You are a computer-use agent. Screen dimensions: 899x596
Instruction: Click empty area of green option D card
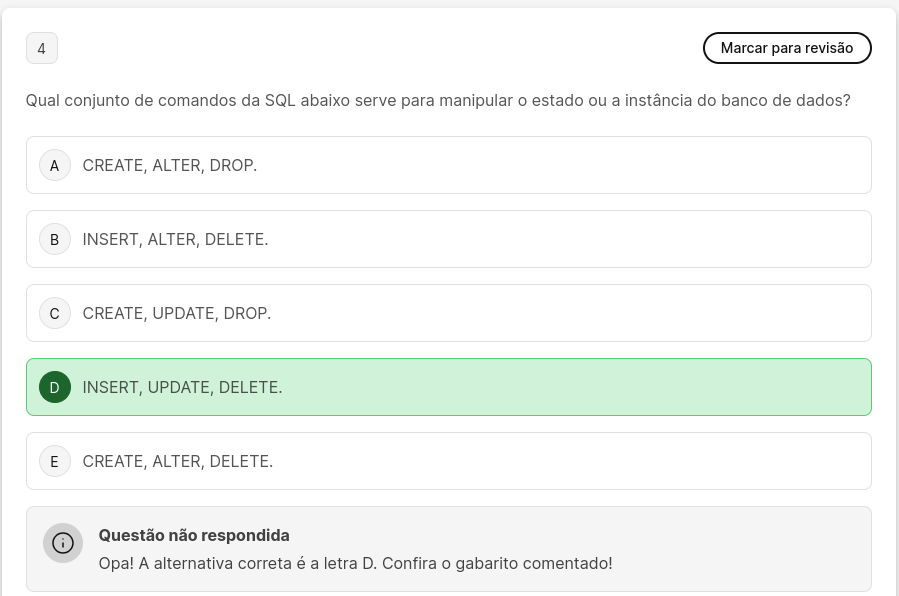point(573,387)
